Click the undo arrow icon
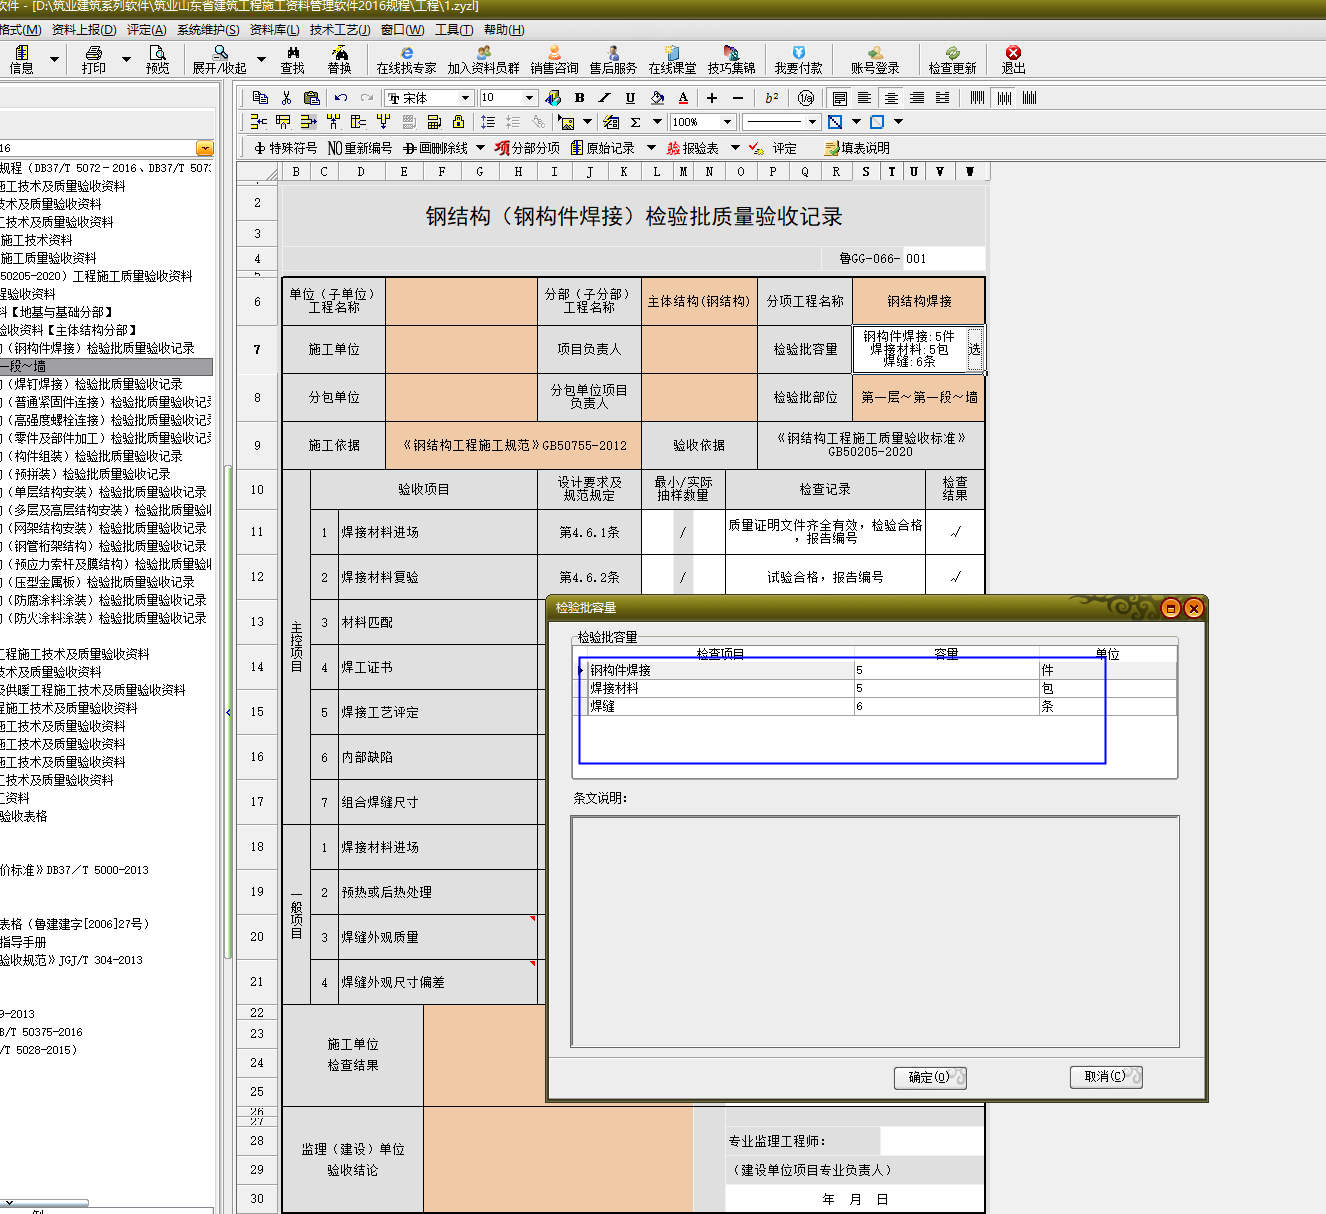This screenshot has height=1214, width=1326. pyautogui.click(x=341, y=97)
